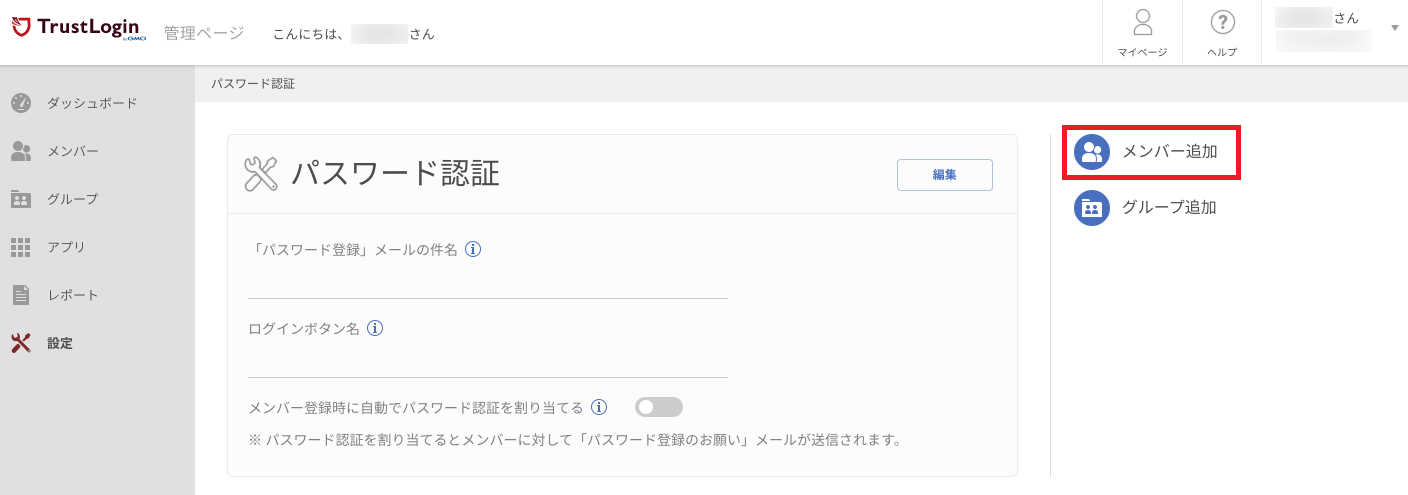Open the ダッシュボード gauge icon

21,102
